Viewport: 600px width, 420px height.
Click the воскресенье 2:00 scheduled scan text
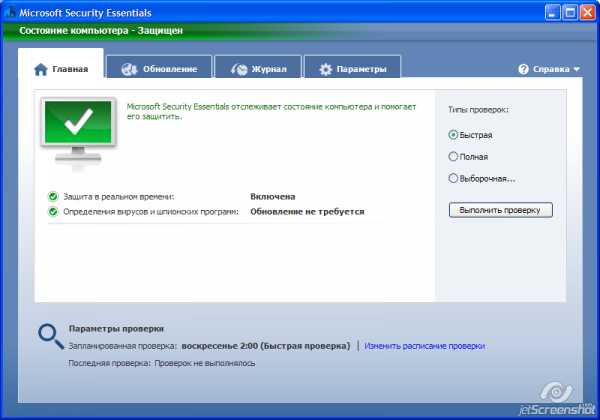tap(266, 346)
